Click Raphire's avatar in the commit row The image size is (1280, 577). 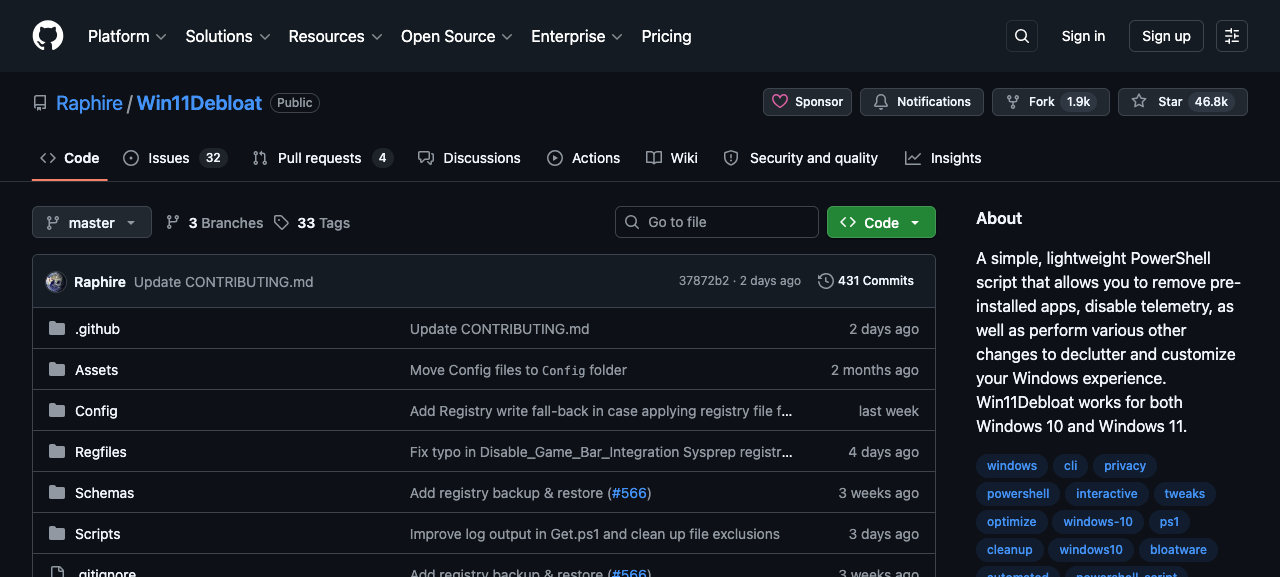[x=56, y=282]
